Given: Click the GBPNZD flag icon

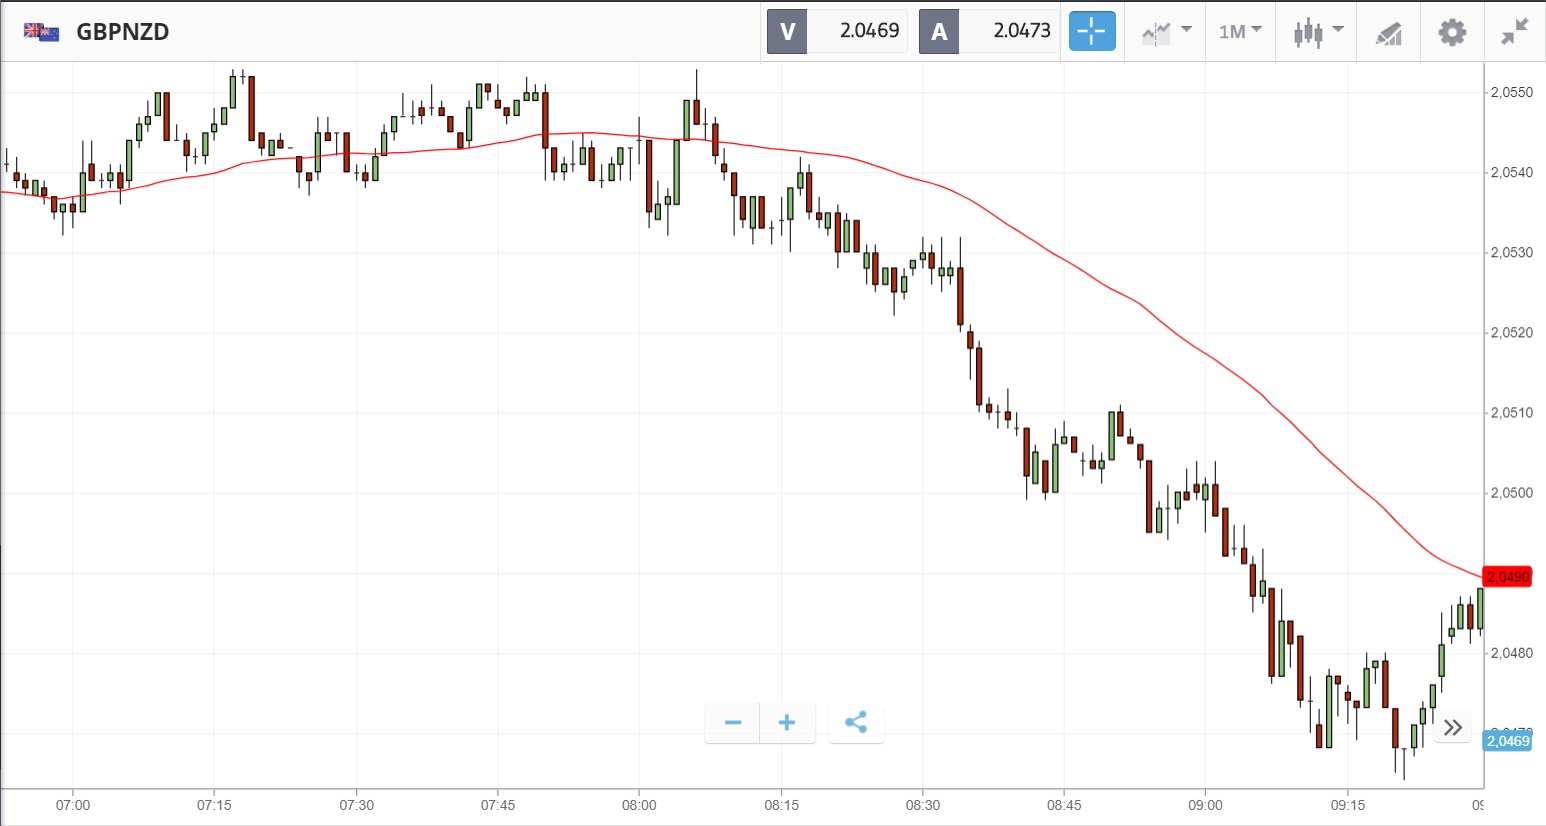Looking at the screenshot, I should [x=42, y=32].
